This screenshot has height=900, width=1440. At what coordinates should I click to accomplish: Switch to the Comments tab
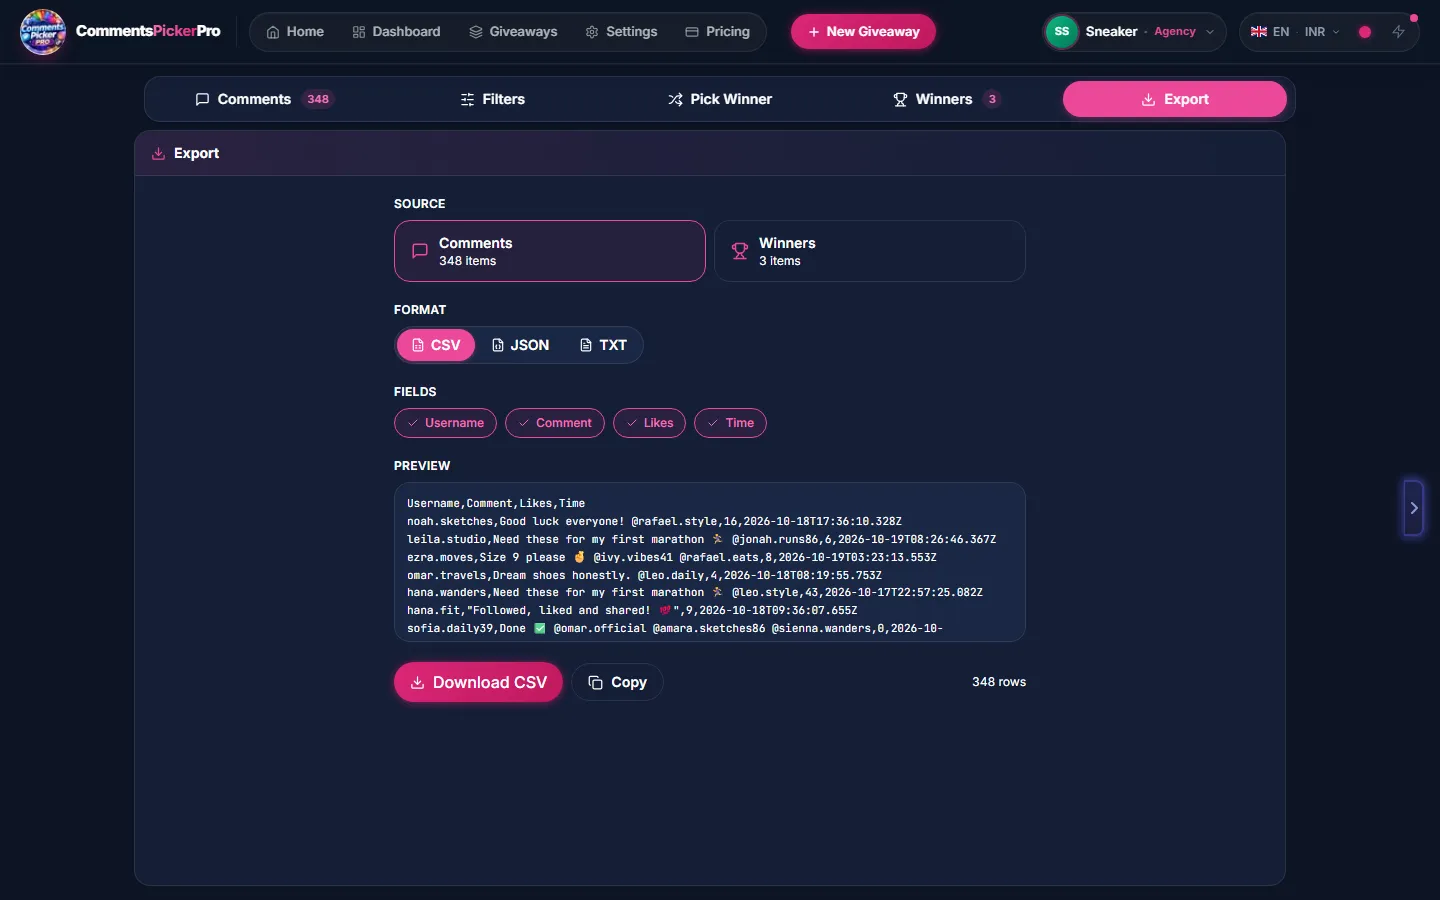(x=264, y=99)
